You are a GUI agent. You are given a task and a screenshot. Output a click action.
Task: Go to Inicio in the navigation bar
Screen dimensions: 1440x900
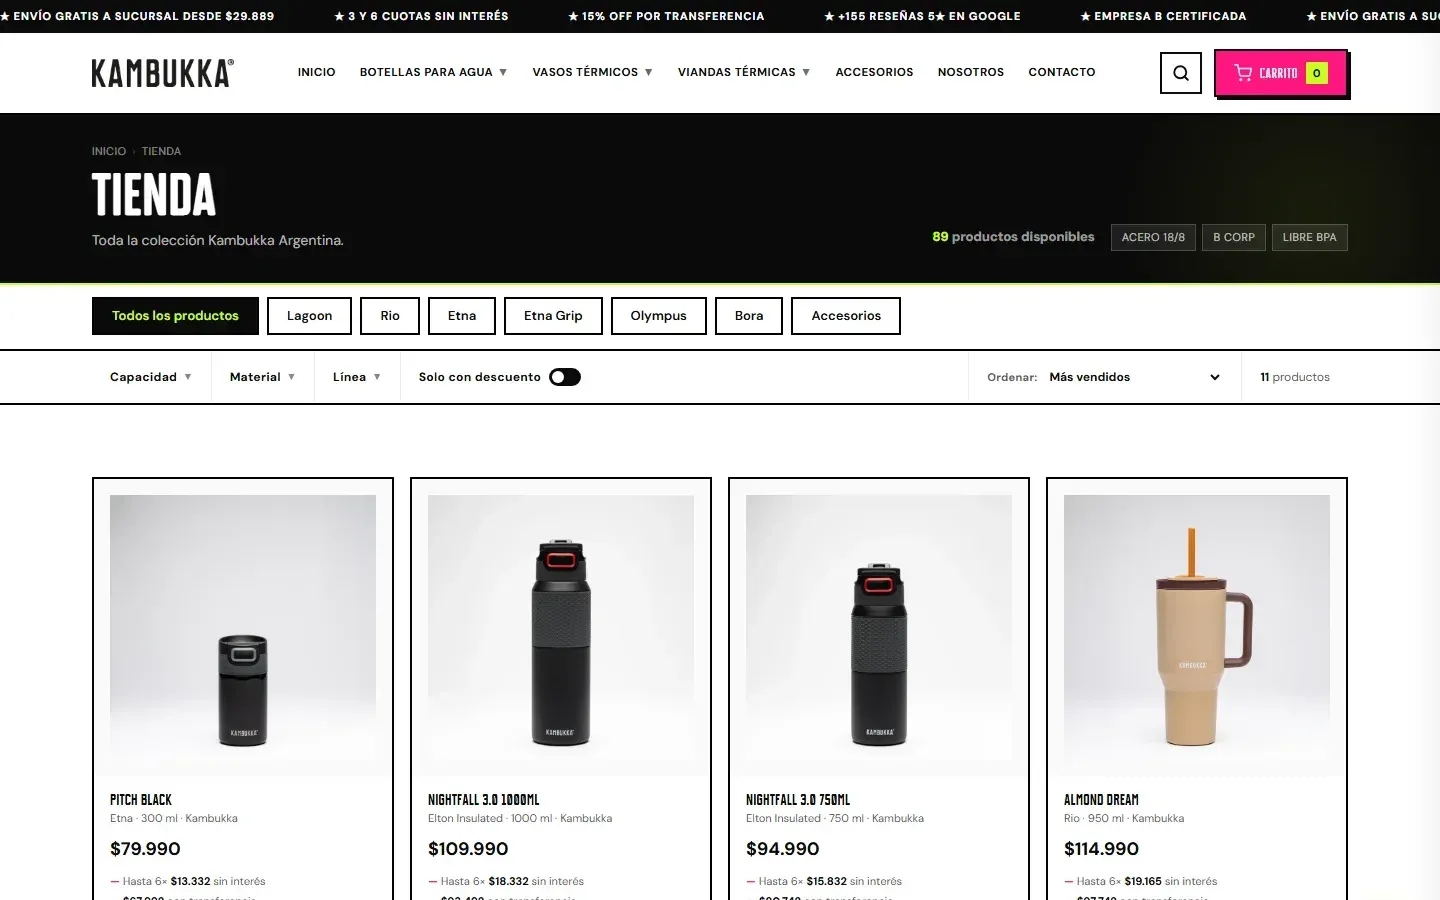pos(317,72)
